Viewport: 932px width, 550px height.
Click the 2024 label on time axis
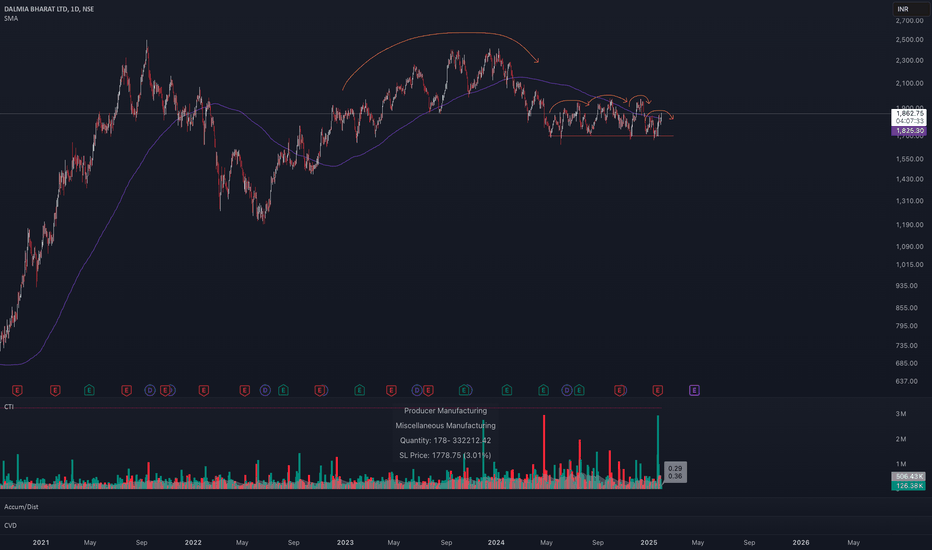[496, 542]
